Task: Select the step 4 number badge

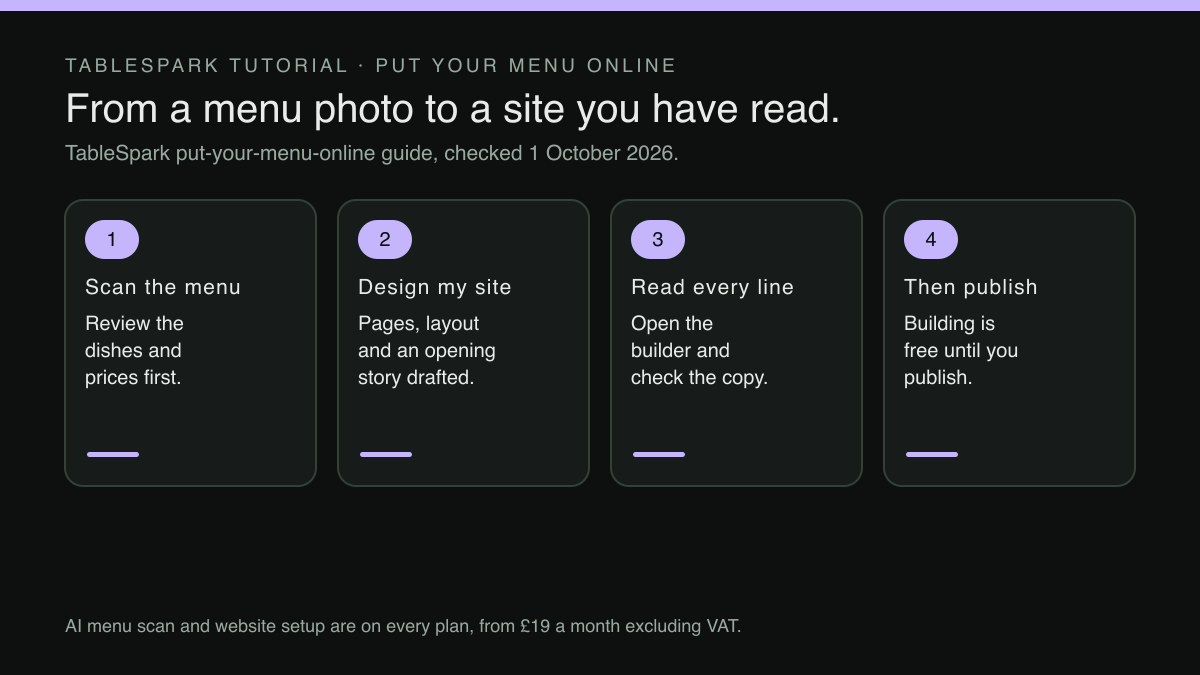Action: (931, 240)
